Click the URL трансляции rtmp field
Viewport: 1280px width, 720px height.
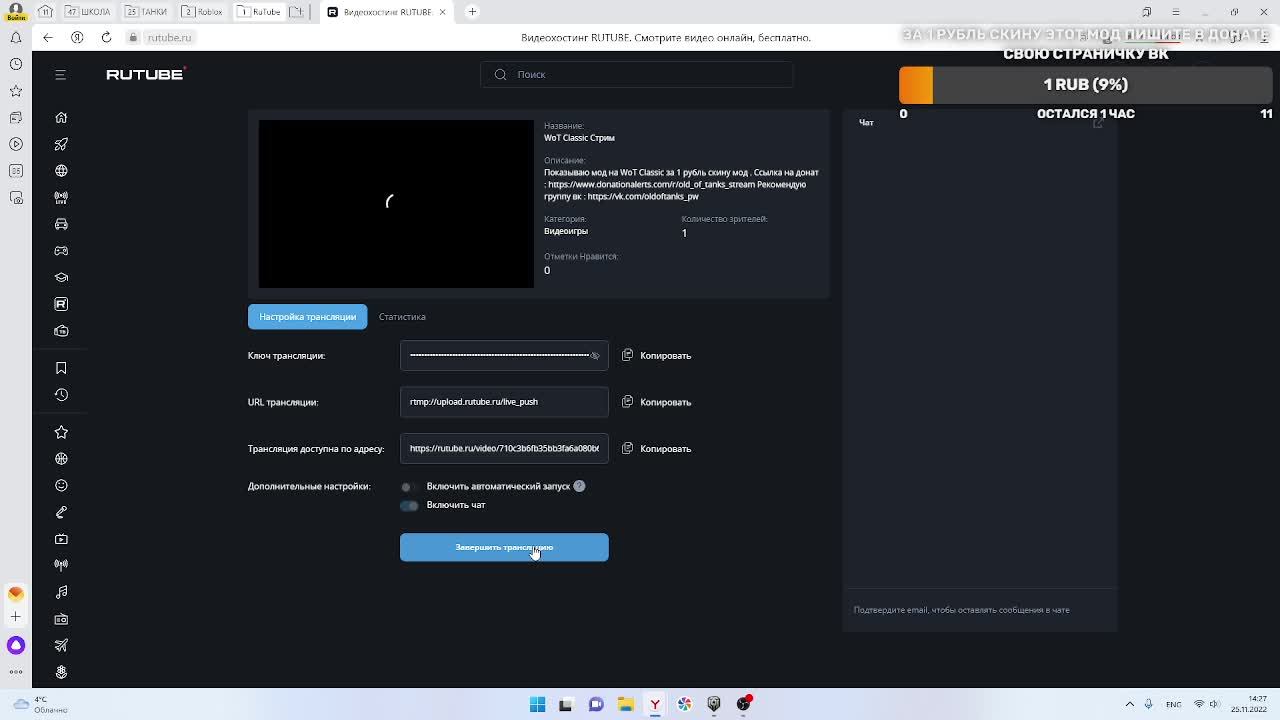pyautogui.click(x=504, y=402)
